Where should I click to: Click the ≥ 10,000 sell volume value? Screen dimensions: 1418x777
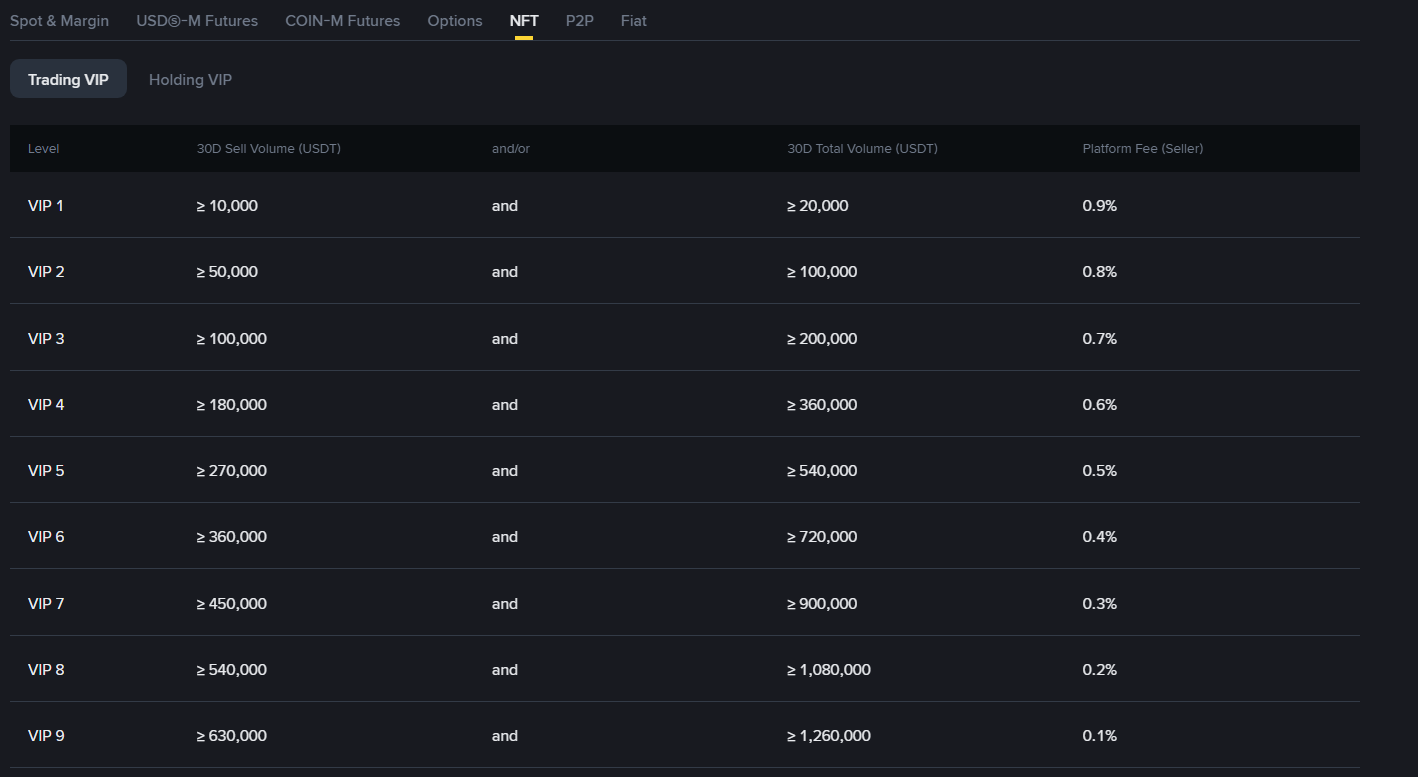227,205
